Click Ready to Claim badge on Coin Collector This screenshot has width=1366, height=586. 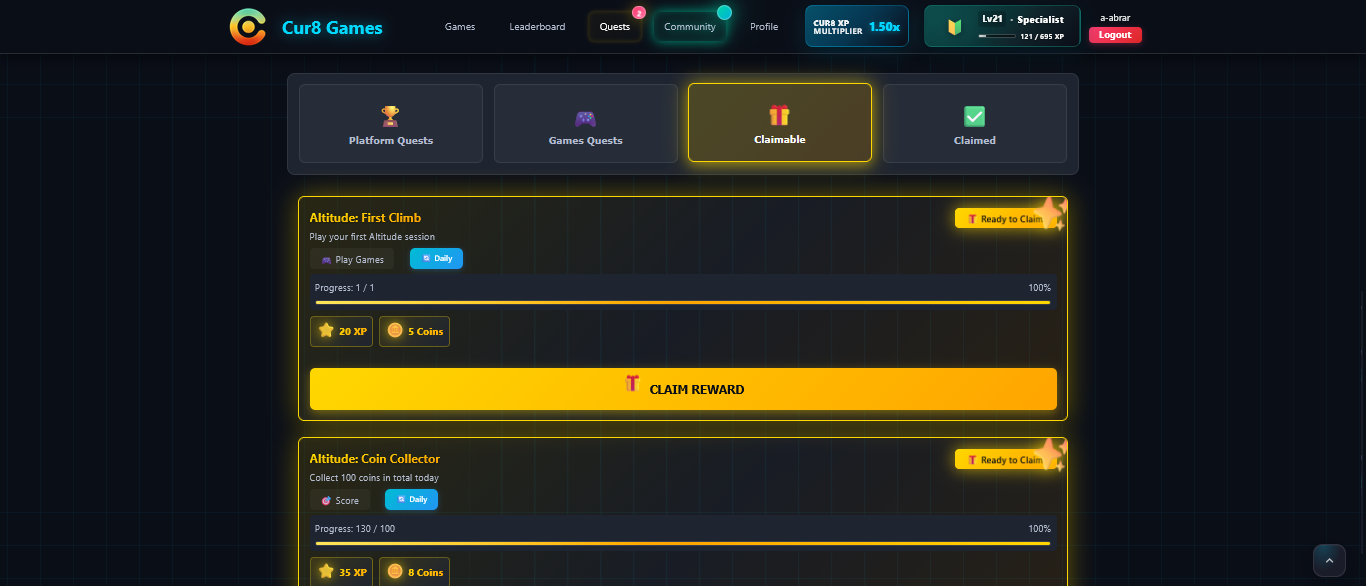click(1005, 460)
